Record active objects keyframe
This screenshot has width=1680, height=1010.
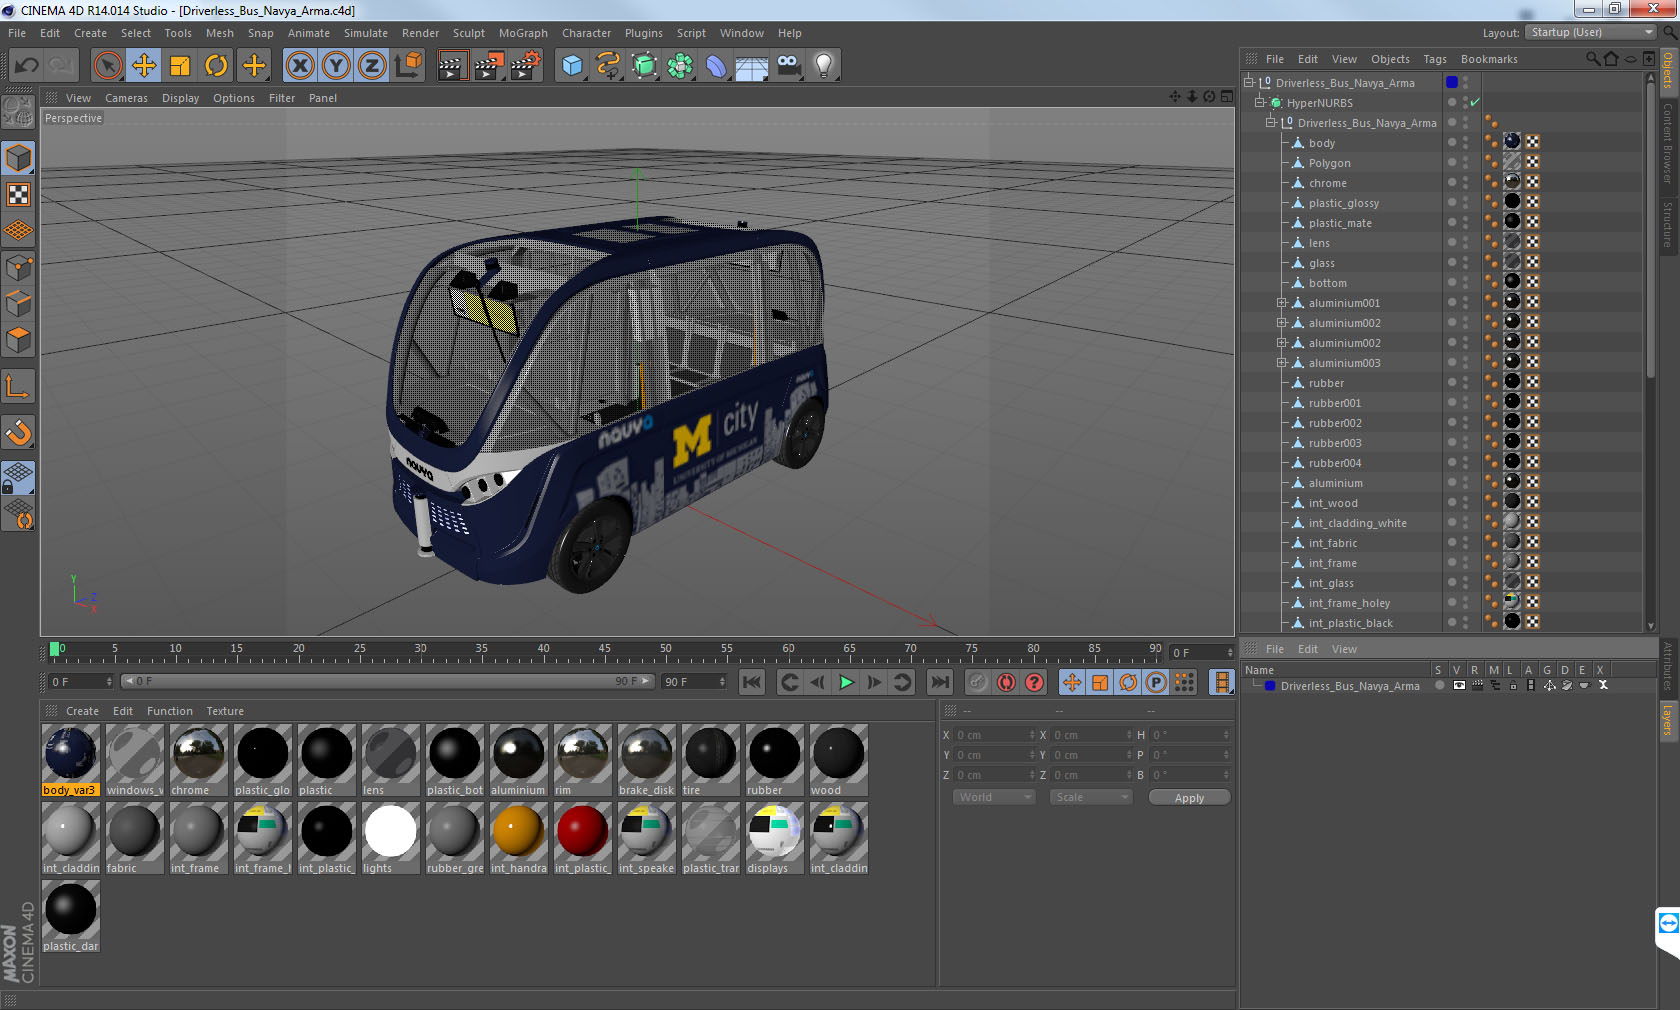tap(978, 682)
